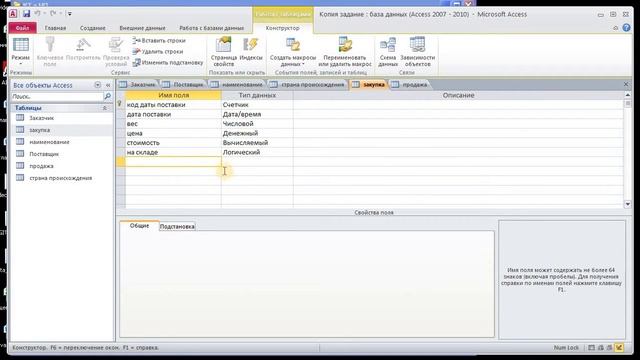Open the Подстановка properties tab
Viewport: 640px width, 360px height.
177,227
